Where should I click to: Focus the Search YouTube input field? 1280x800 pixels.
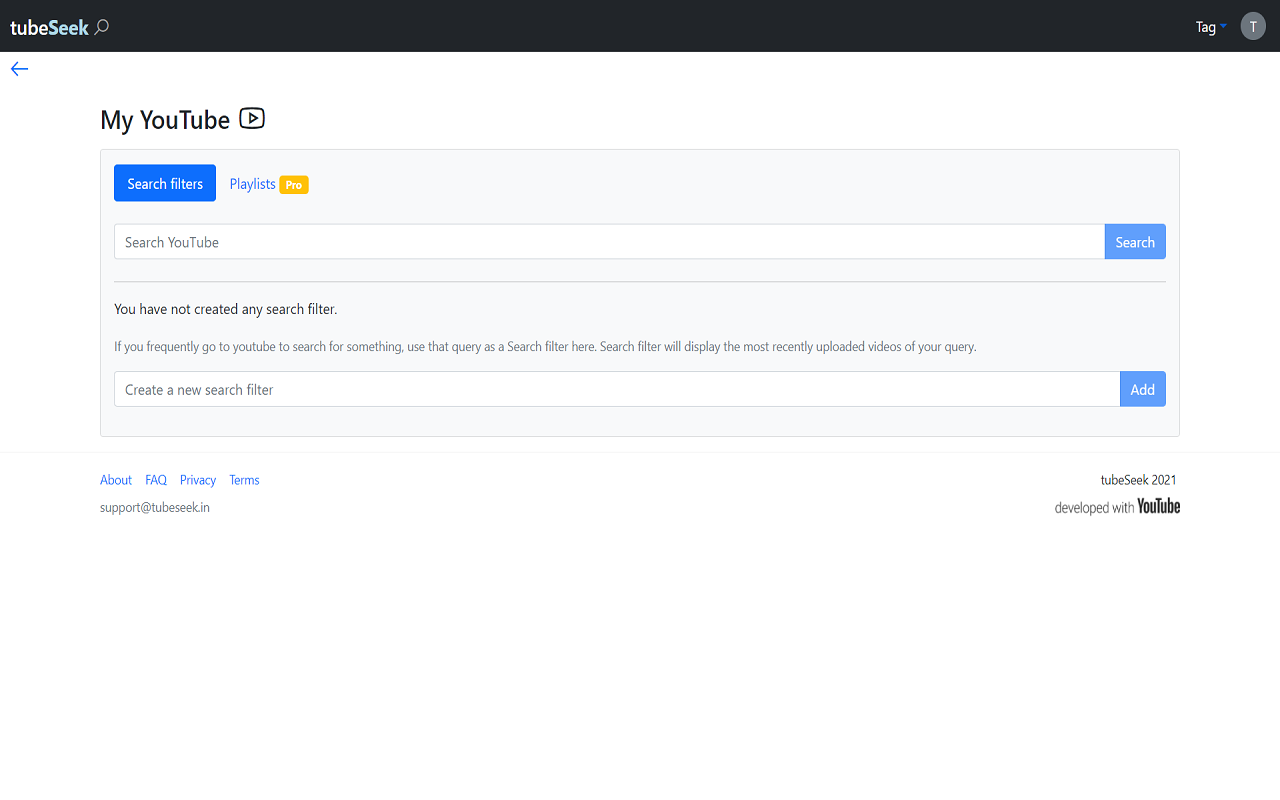point(609,242)
